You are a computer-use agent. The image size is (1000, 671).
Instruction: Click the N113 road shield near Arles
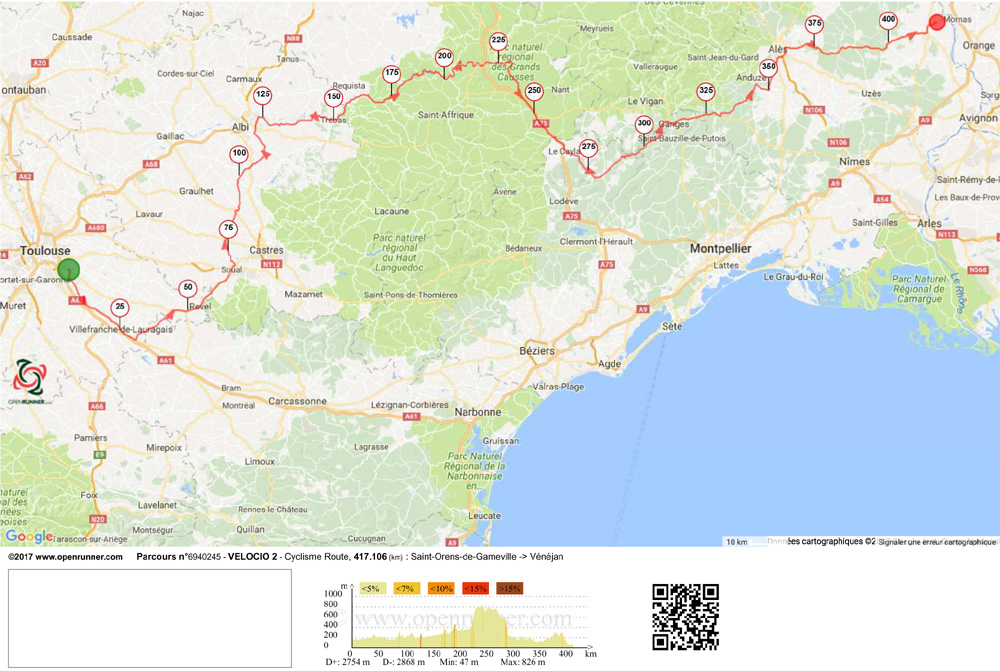click(x=947, y=235)
